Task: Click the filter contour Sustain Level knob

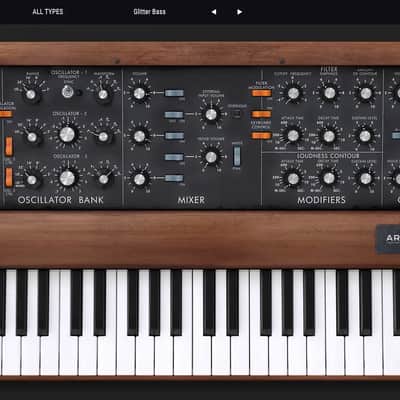Action: (365, 136)
